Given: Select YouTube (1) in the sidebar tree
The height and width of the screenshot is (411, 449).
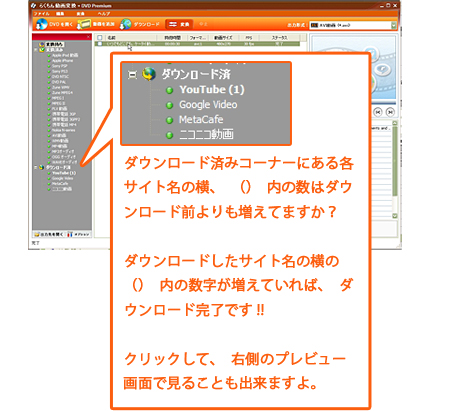Looking at the screenshot, I should point(64,173).
